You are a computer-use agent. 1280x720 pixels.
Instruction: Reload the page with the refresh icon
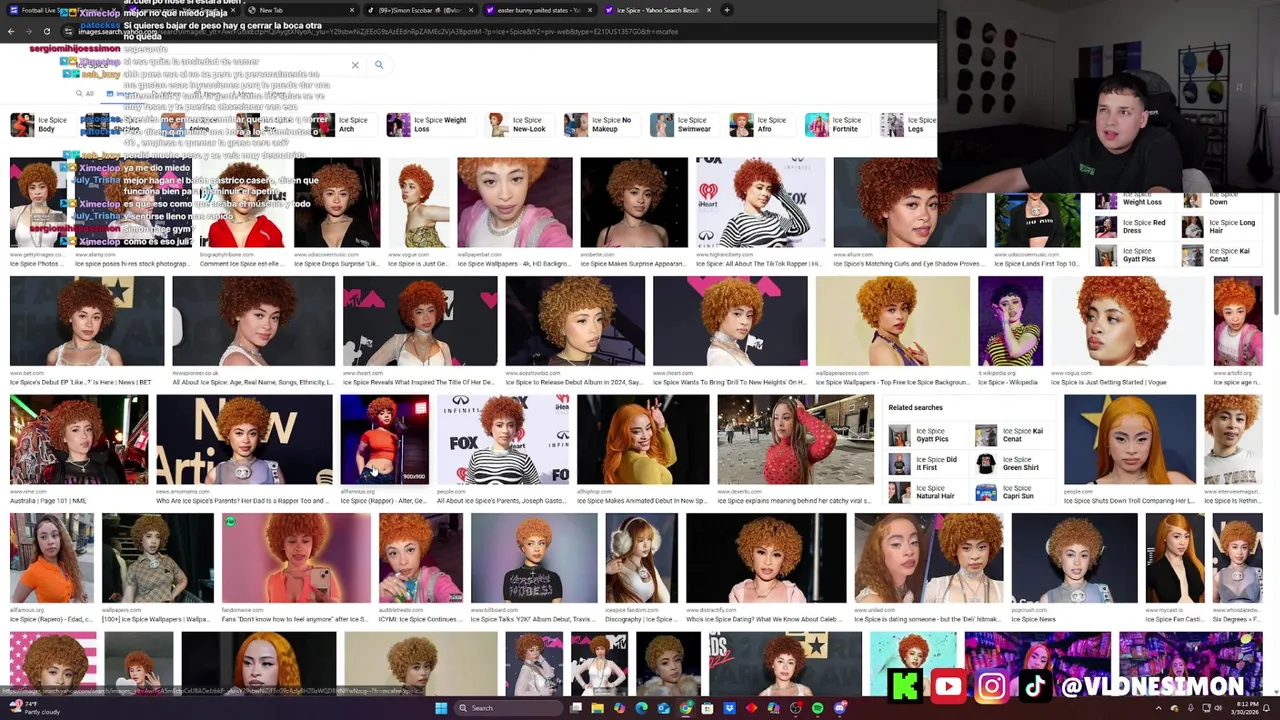pyautogui.click(x=46, y=31)
